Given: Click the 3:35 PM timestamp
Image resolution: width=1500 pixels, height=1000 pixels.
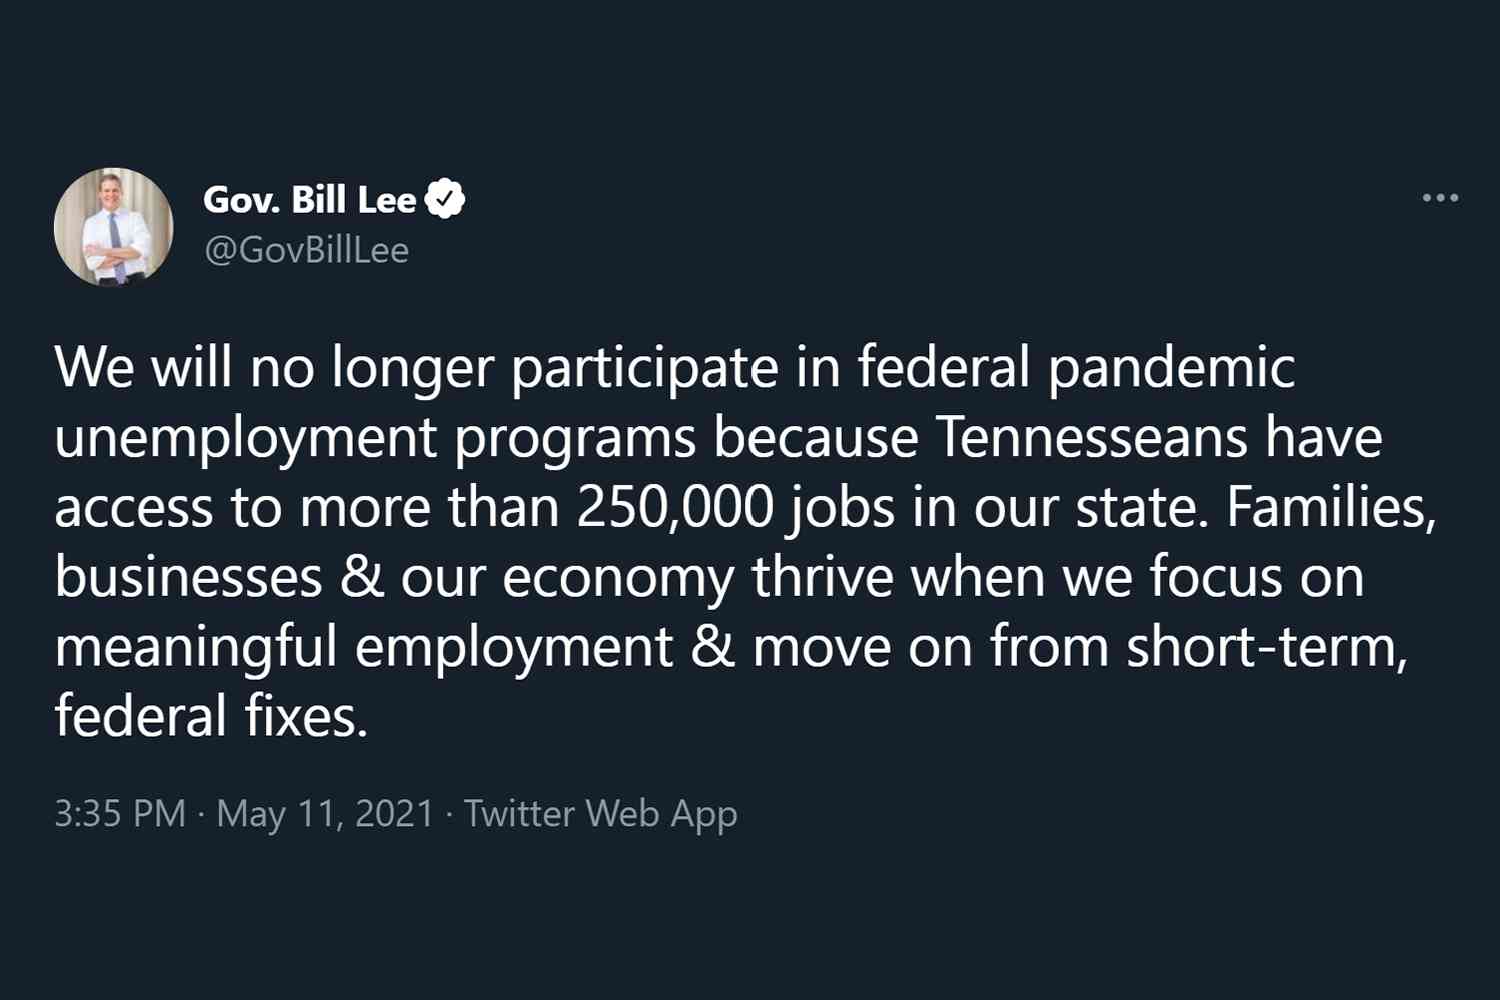Looking at the screenshot, I should (x=120, y=813).
